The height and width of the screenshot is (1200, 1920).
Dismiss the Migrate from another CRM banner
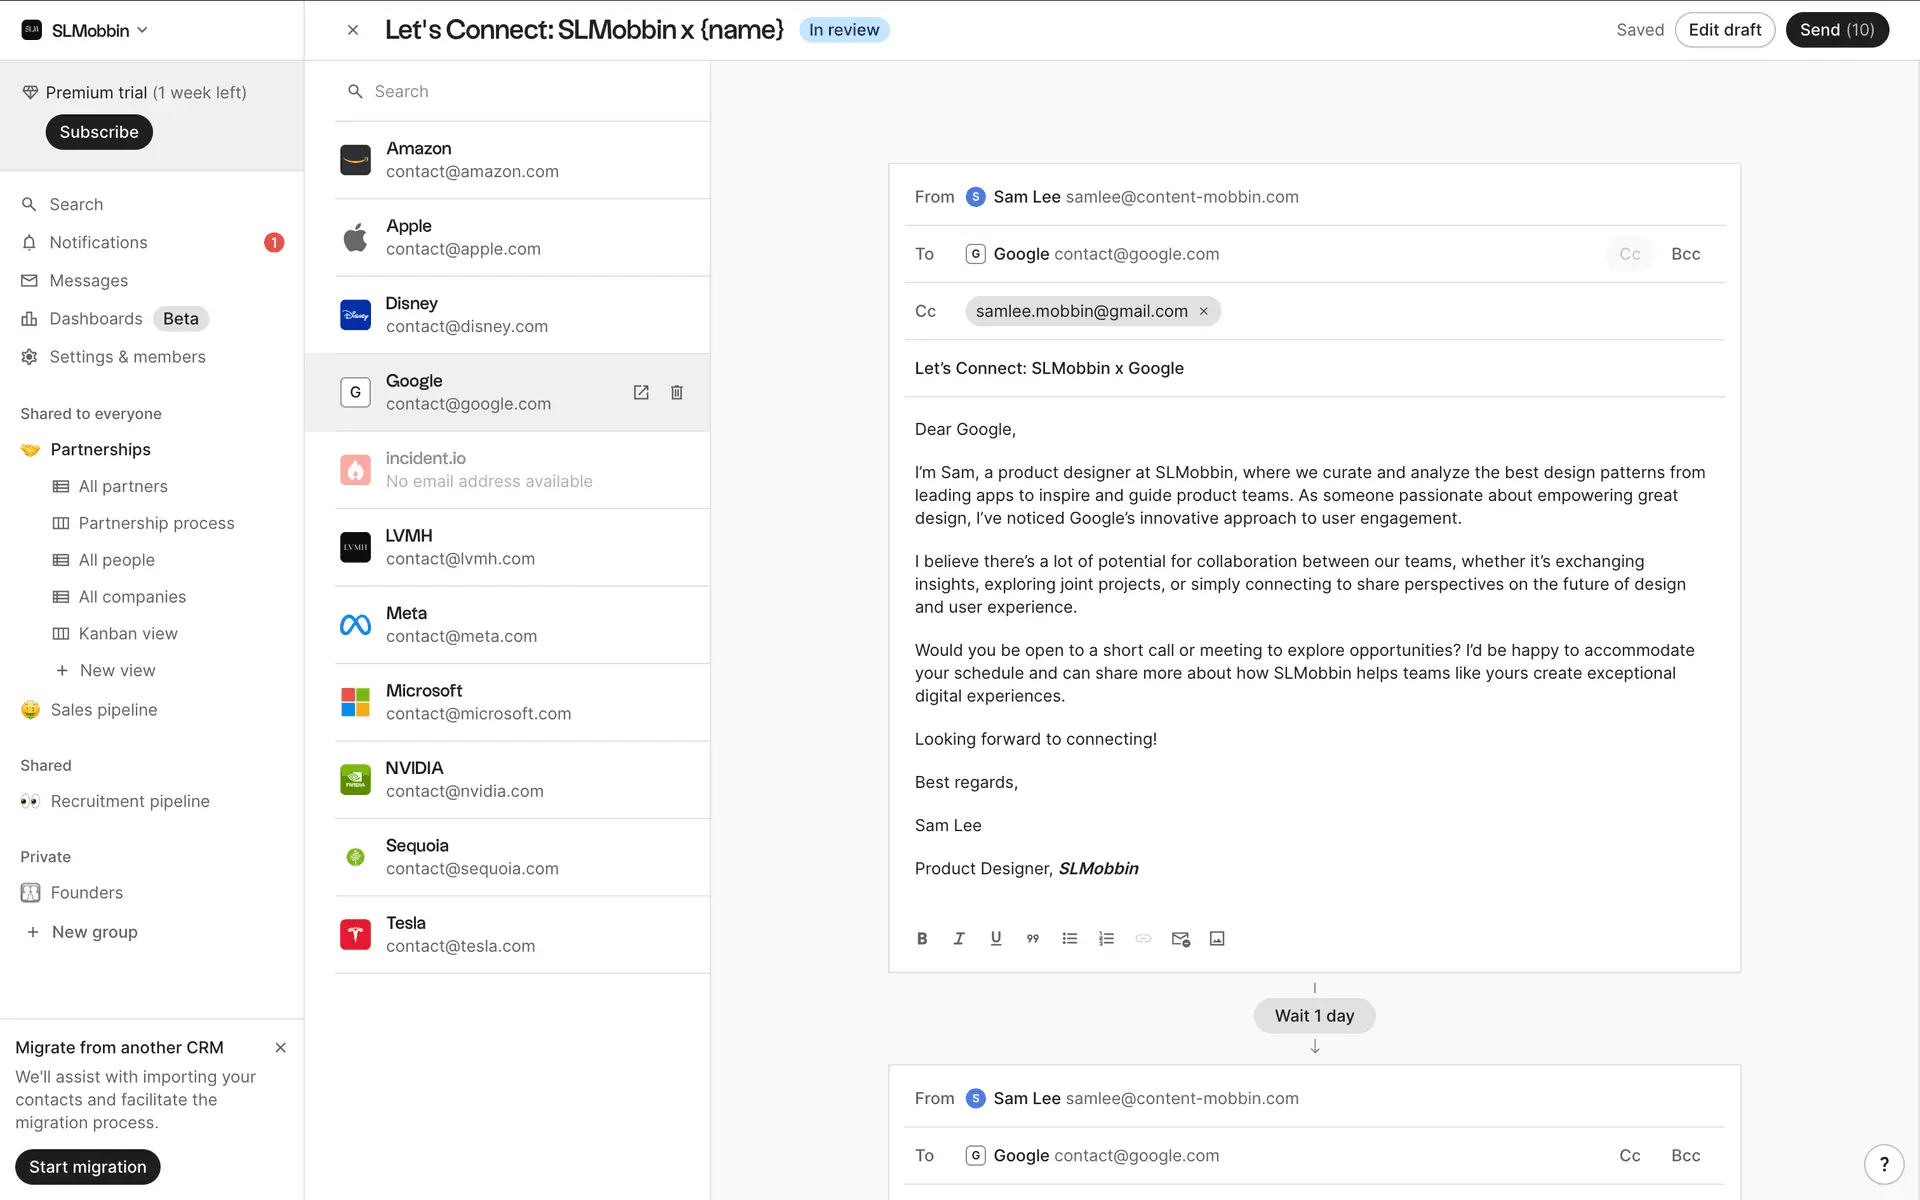tap(281, 1047)
